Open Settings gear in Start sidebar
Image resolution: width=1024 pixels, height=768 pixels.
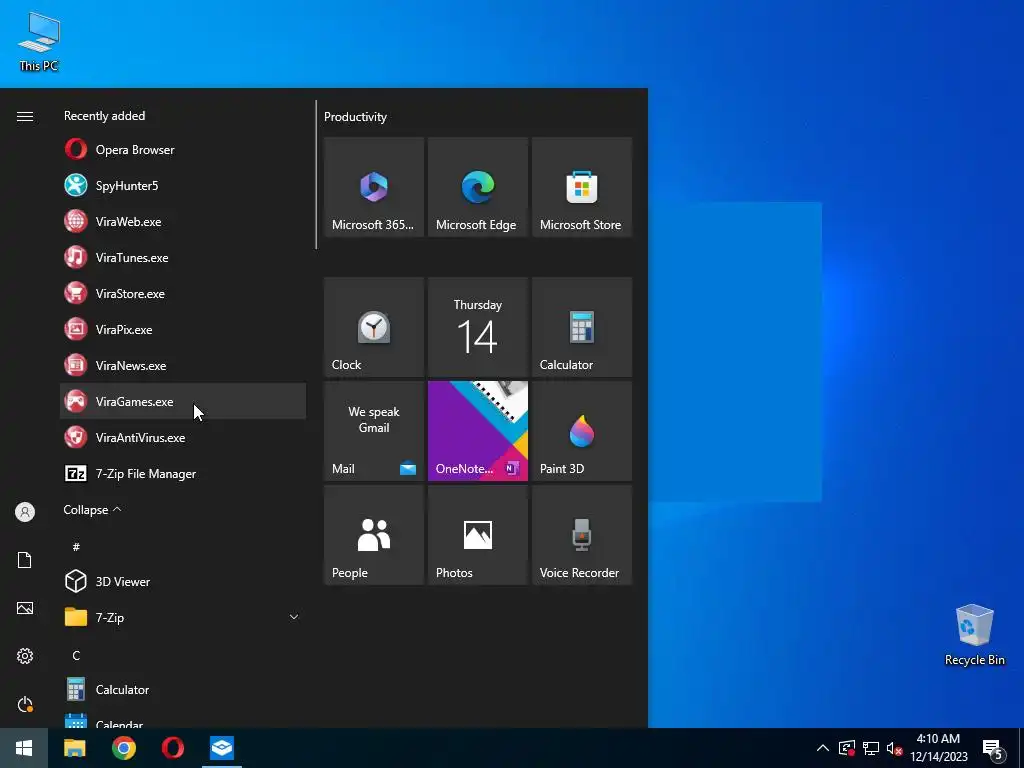point(25,656)
